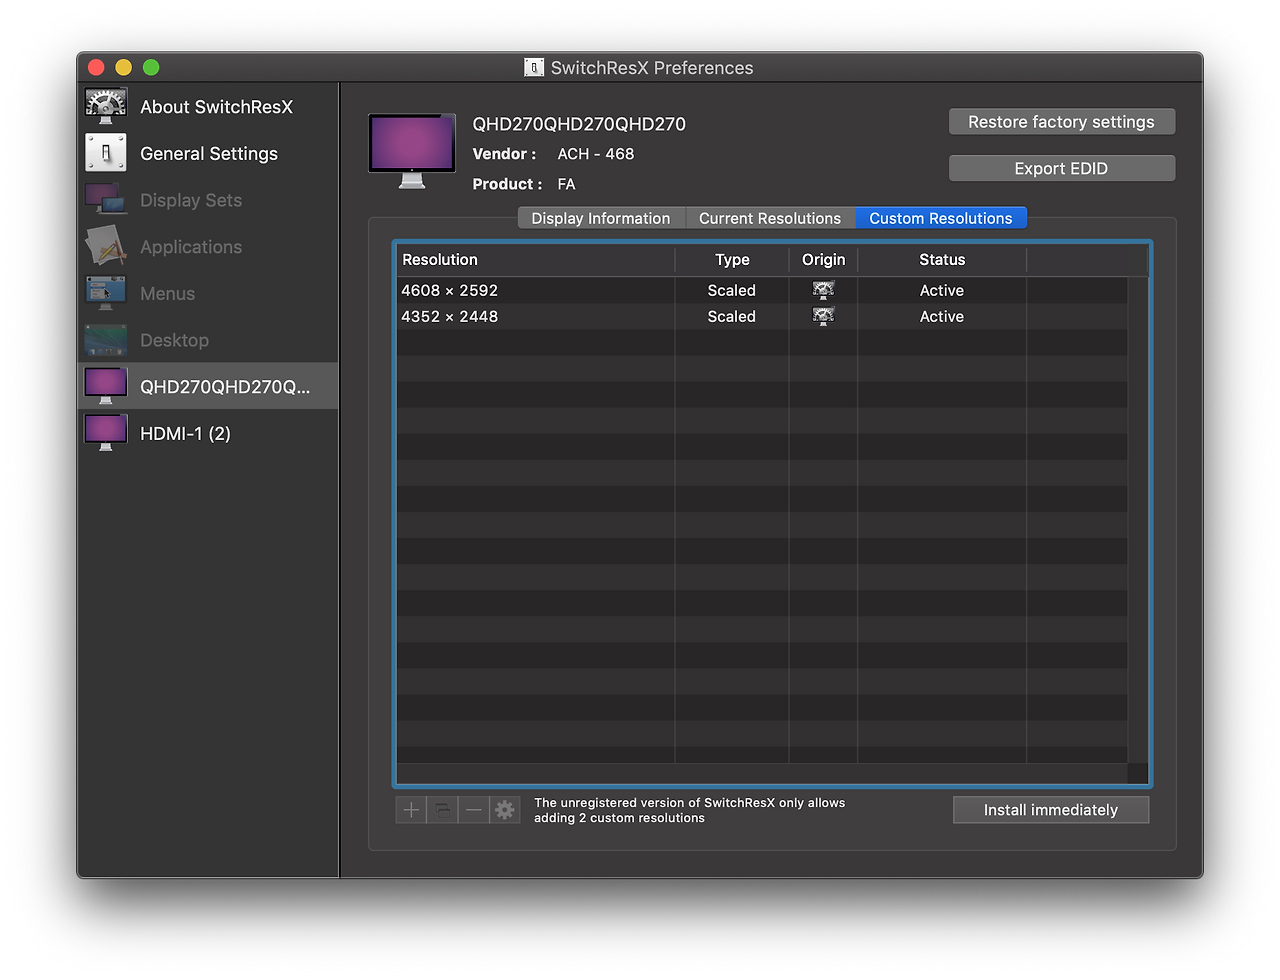1280x980 pixels.
Task: Click the Install immediately button
Action: [x=1051, y=810]
